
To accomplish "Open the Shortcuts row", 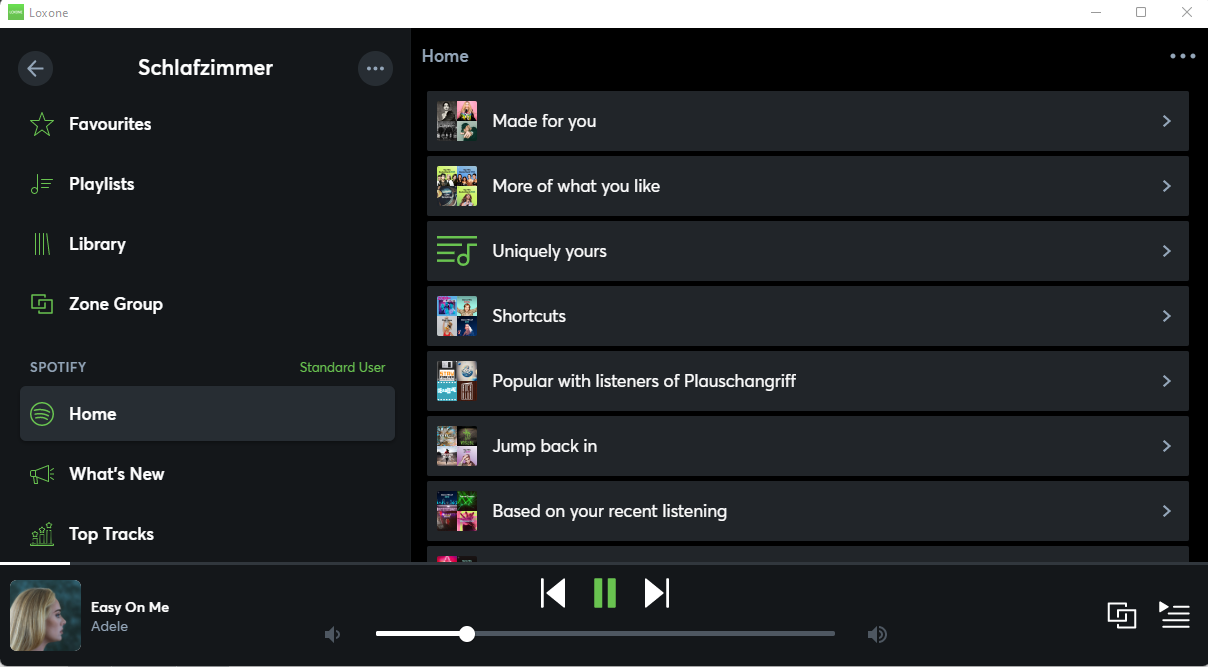I will pyautogui.click(x=808, y=316).
